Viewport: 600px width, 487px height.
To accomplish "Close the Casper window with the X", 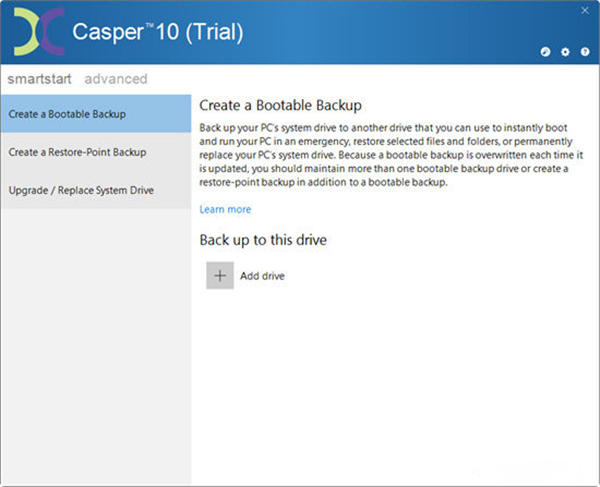I will [584, 12].
